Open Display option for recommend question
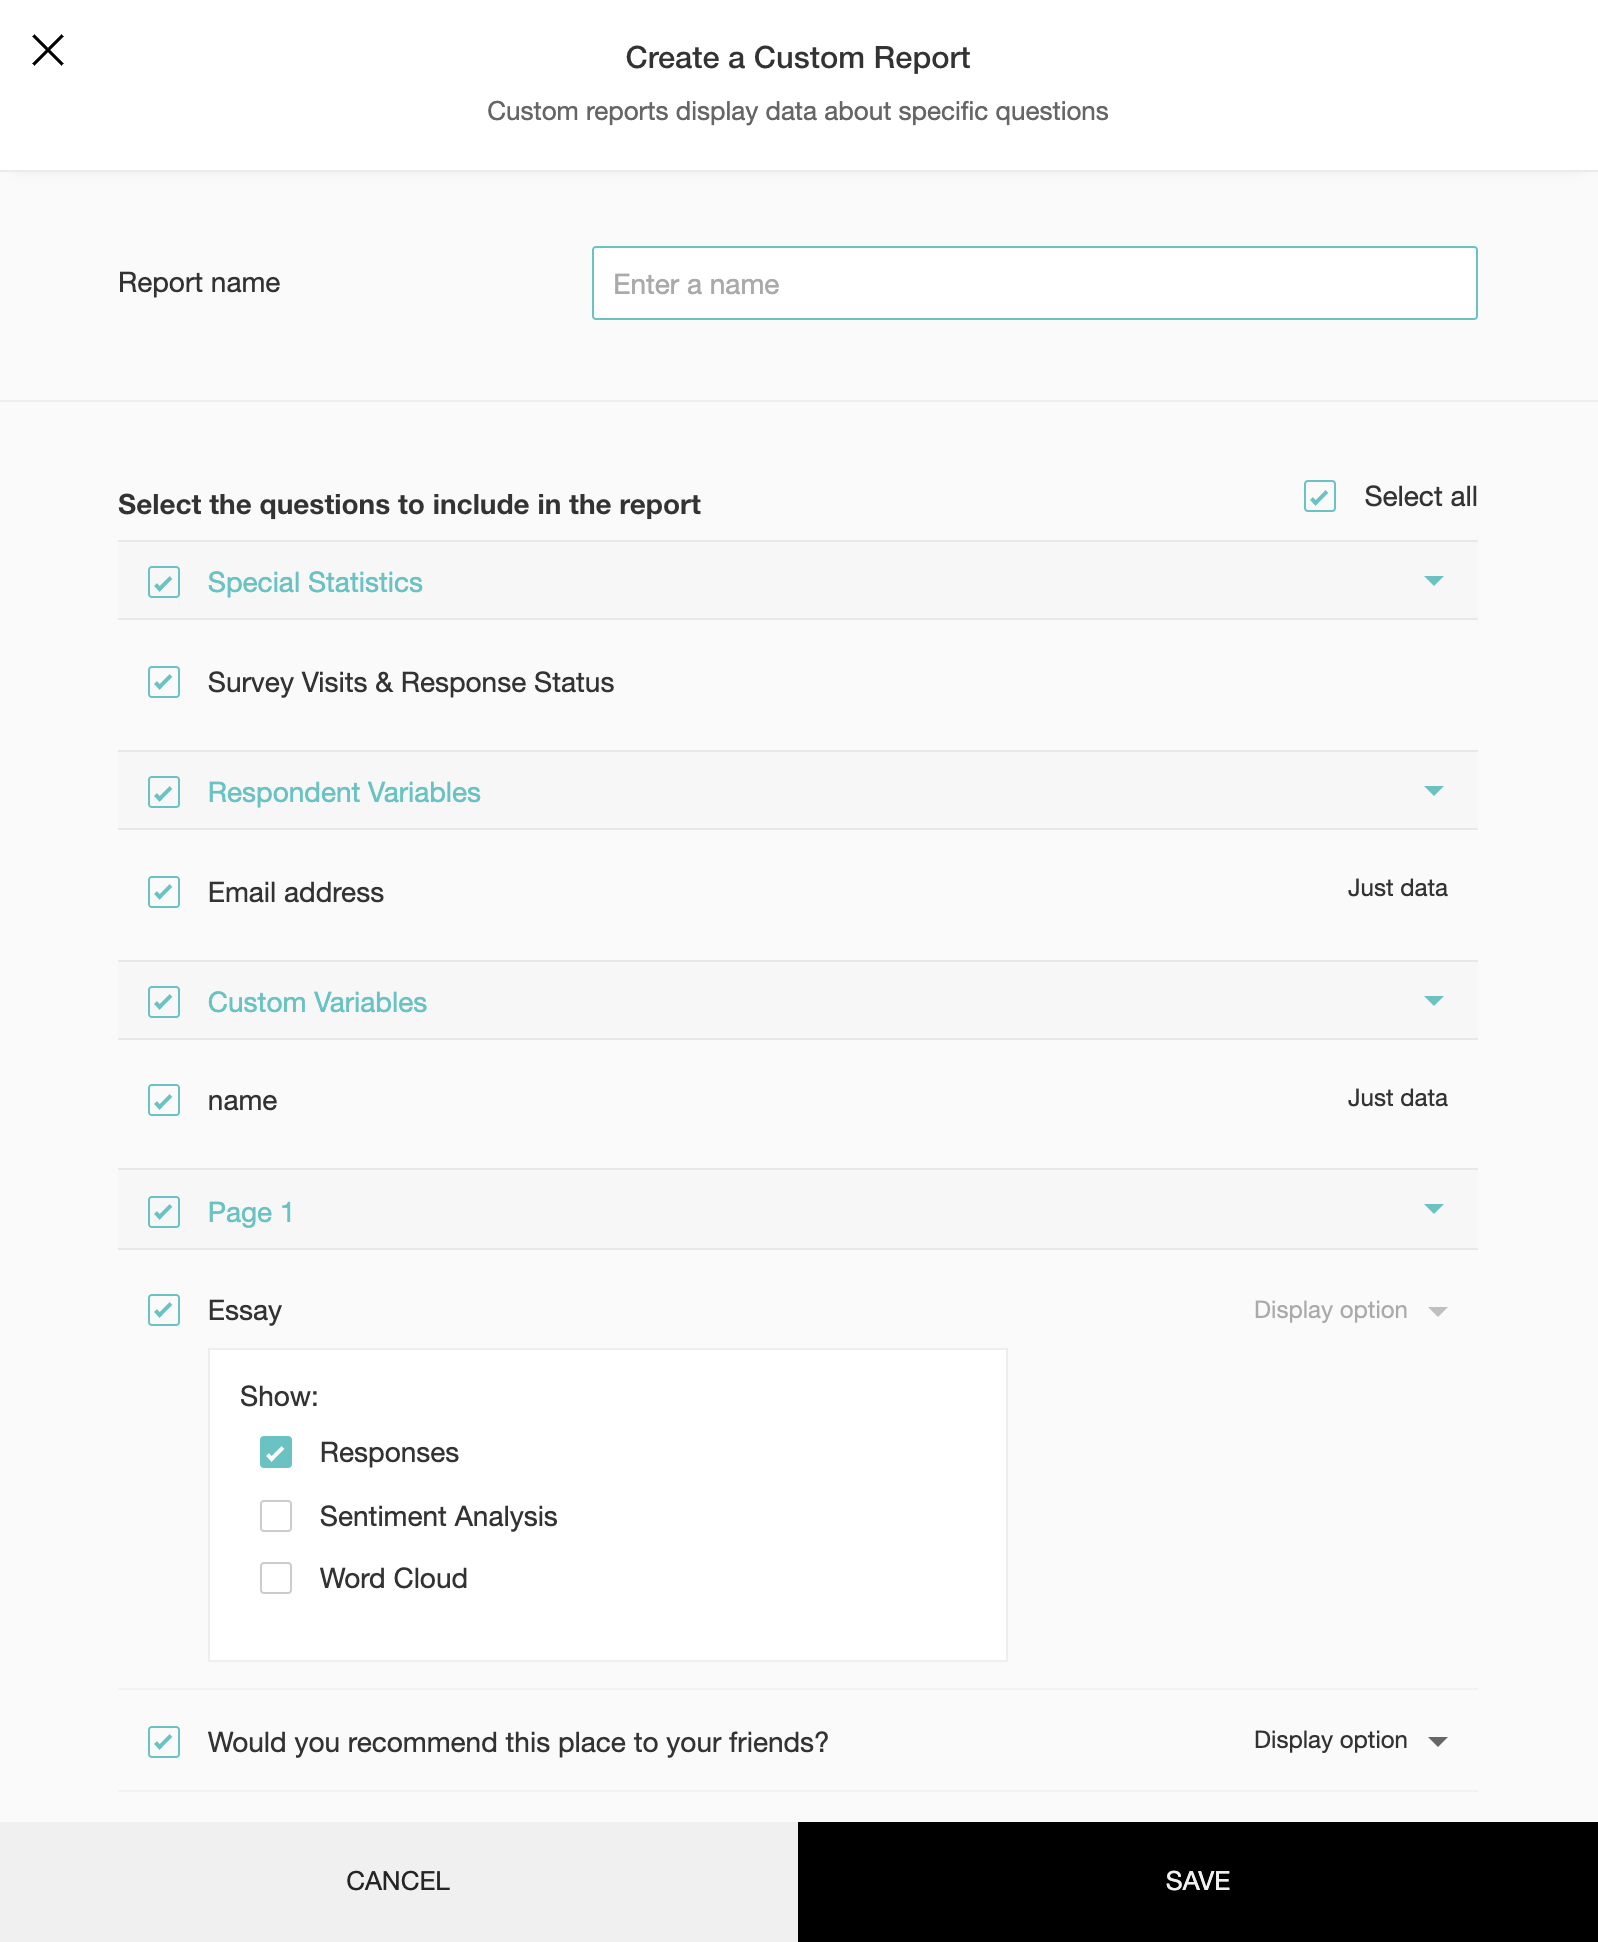Screen dimensions: 1598x1942 [x=1350, y=1740]
